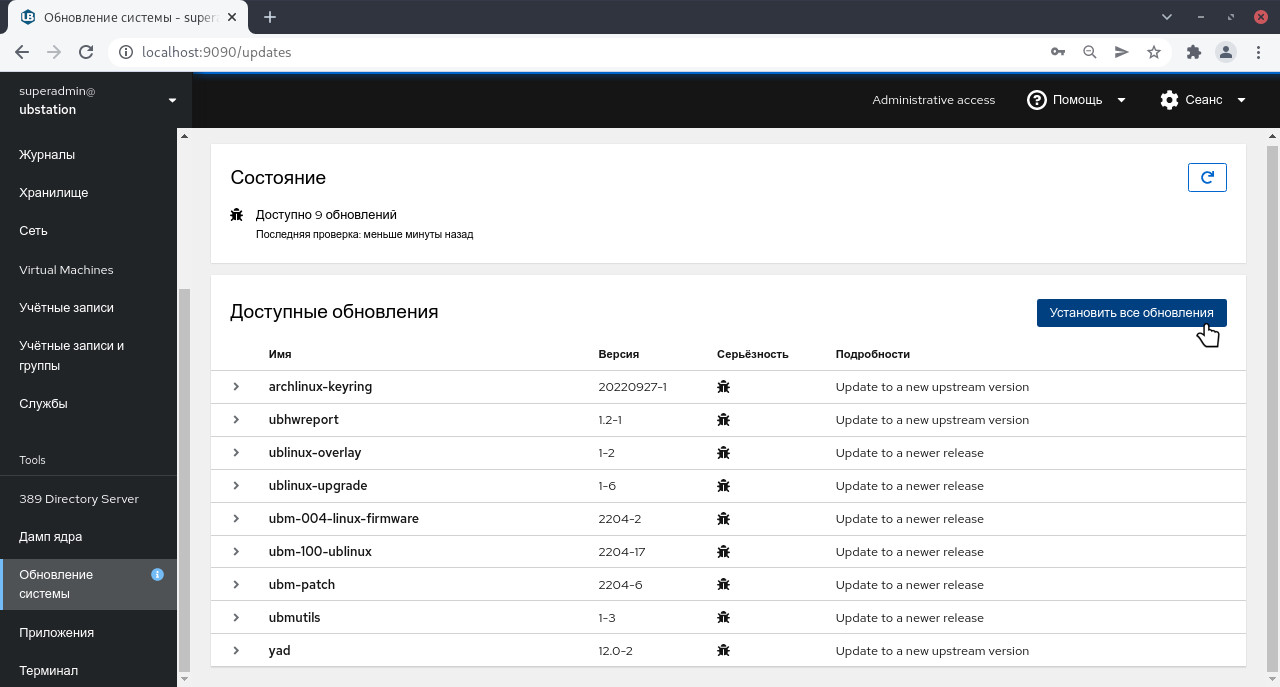
Task: Open the browser extensions puzzle icon
Action: [1193, 52]
